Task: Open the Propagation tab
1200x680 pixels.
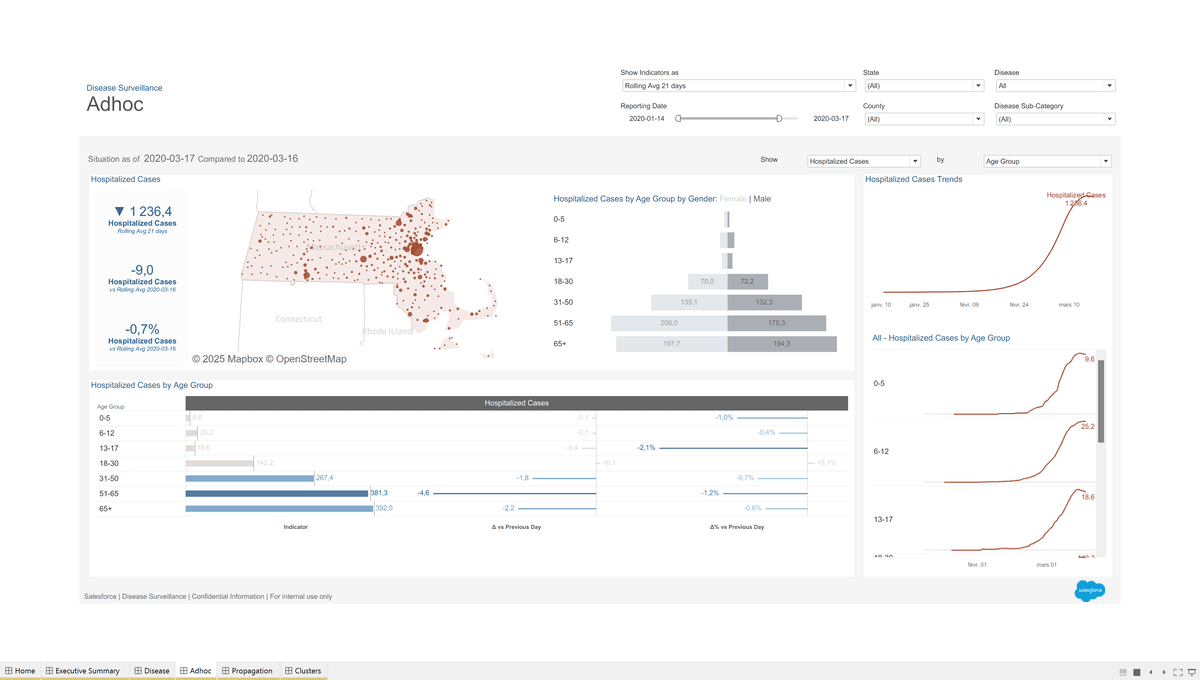Action: coord(246,671)
